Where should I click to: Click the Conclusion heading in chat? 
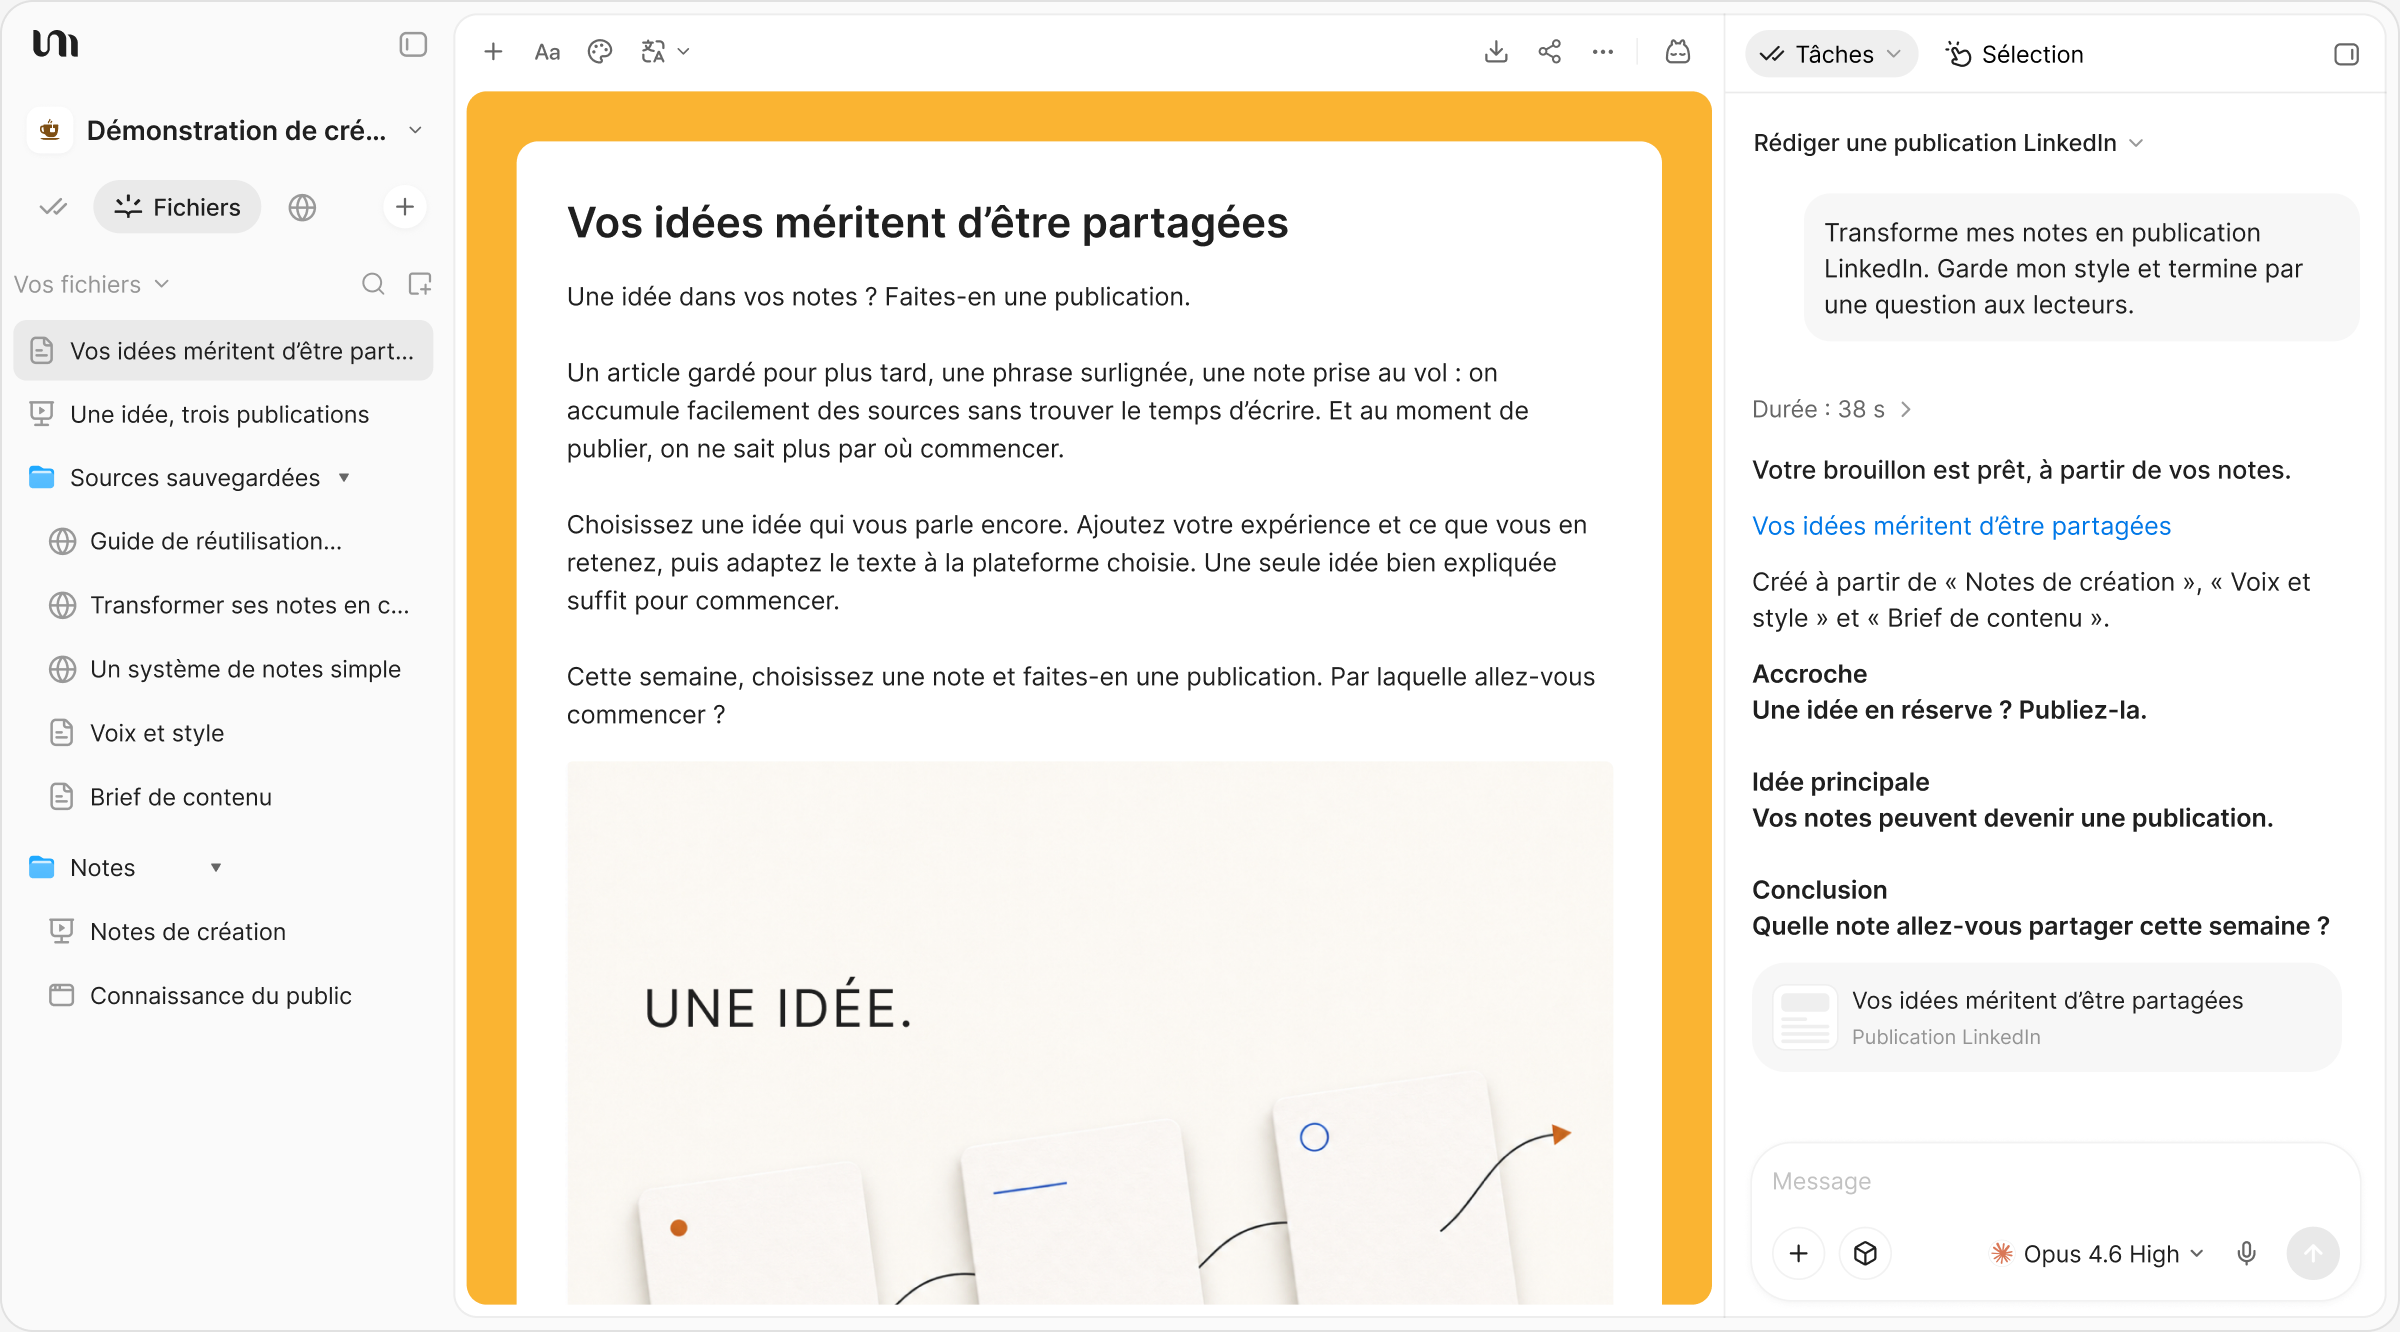coord(1819,890)
